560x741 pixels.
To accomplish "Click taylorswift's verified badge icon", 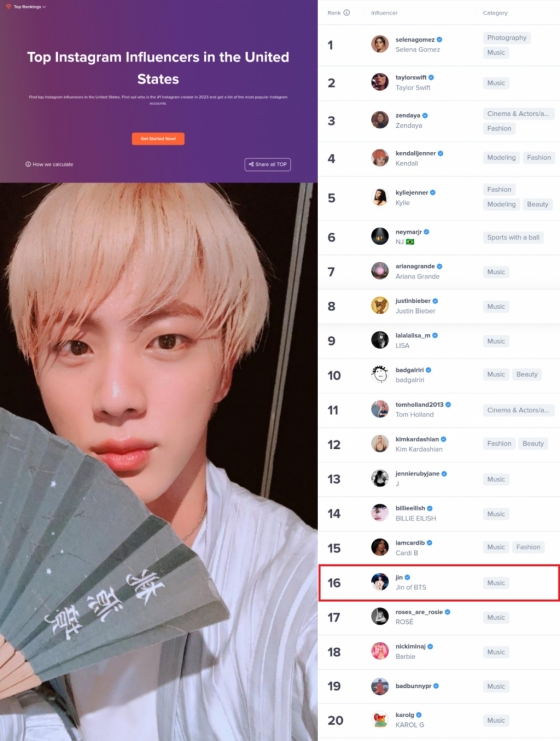I will point(431,78).
